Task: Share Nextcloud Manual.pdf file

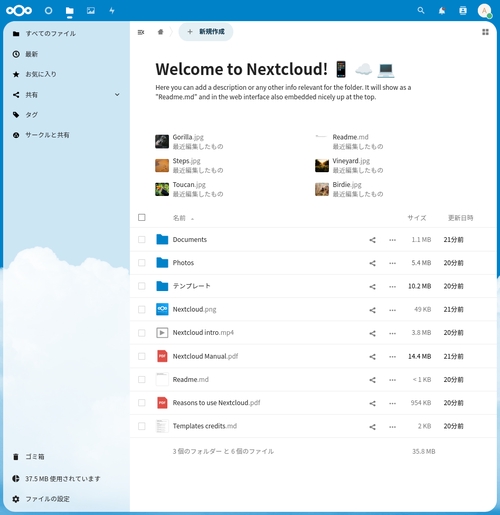Action: click(x=372, y=357)
